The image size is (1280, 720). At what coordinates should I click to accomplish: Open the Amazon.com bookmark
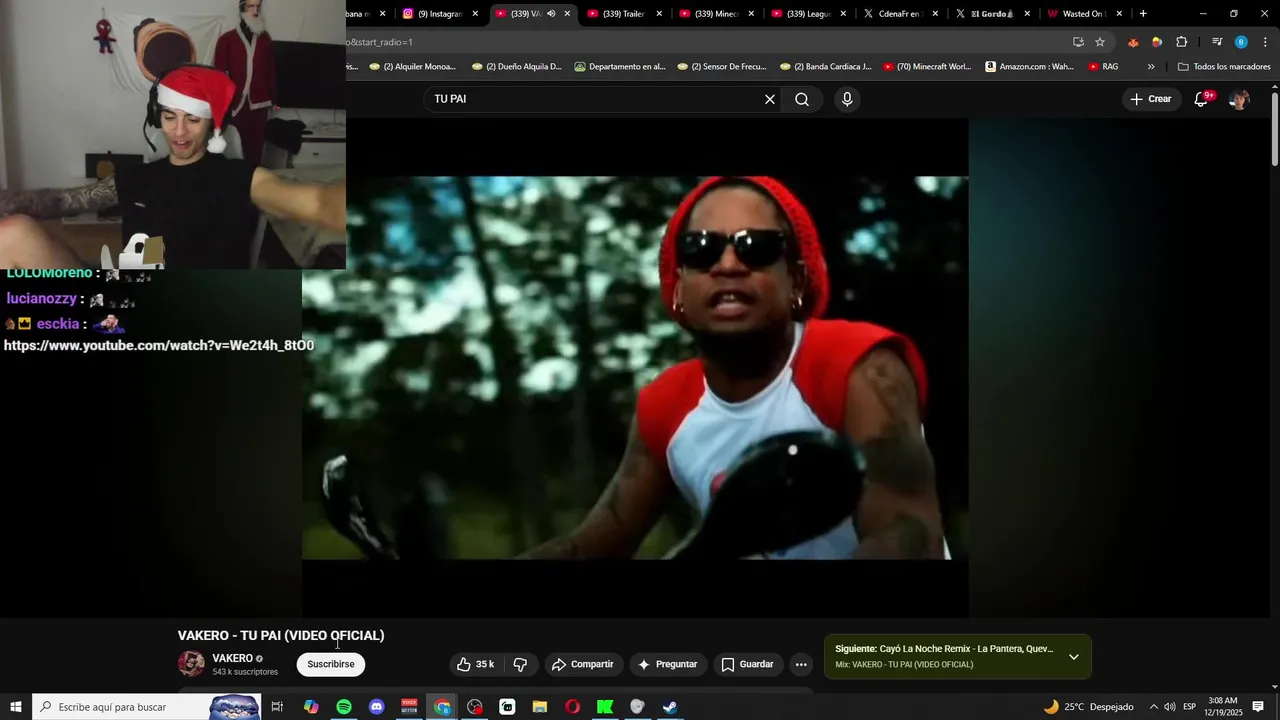pos(1029,67)
